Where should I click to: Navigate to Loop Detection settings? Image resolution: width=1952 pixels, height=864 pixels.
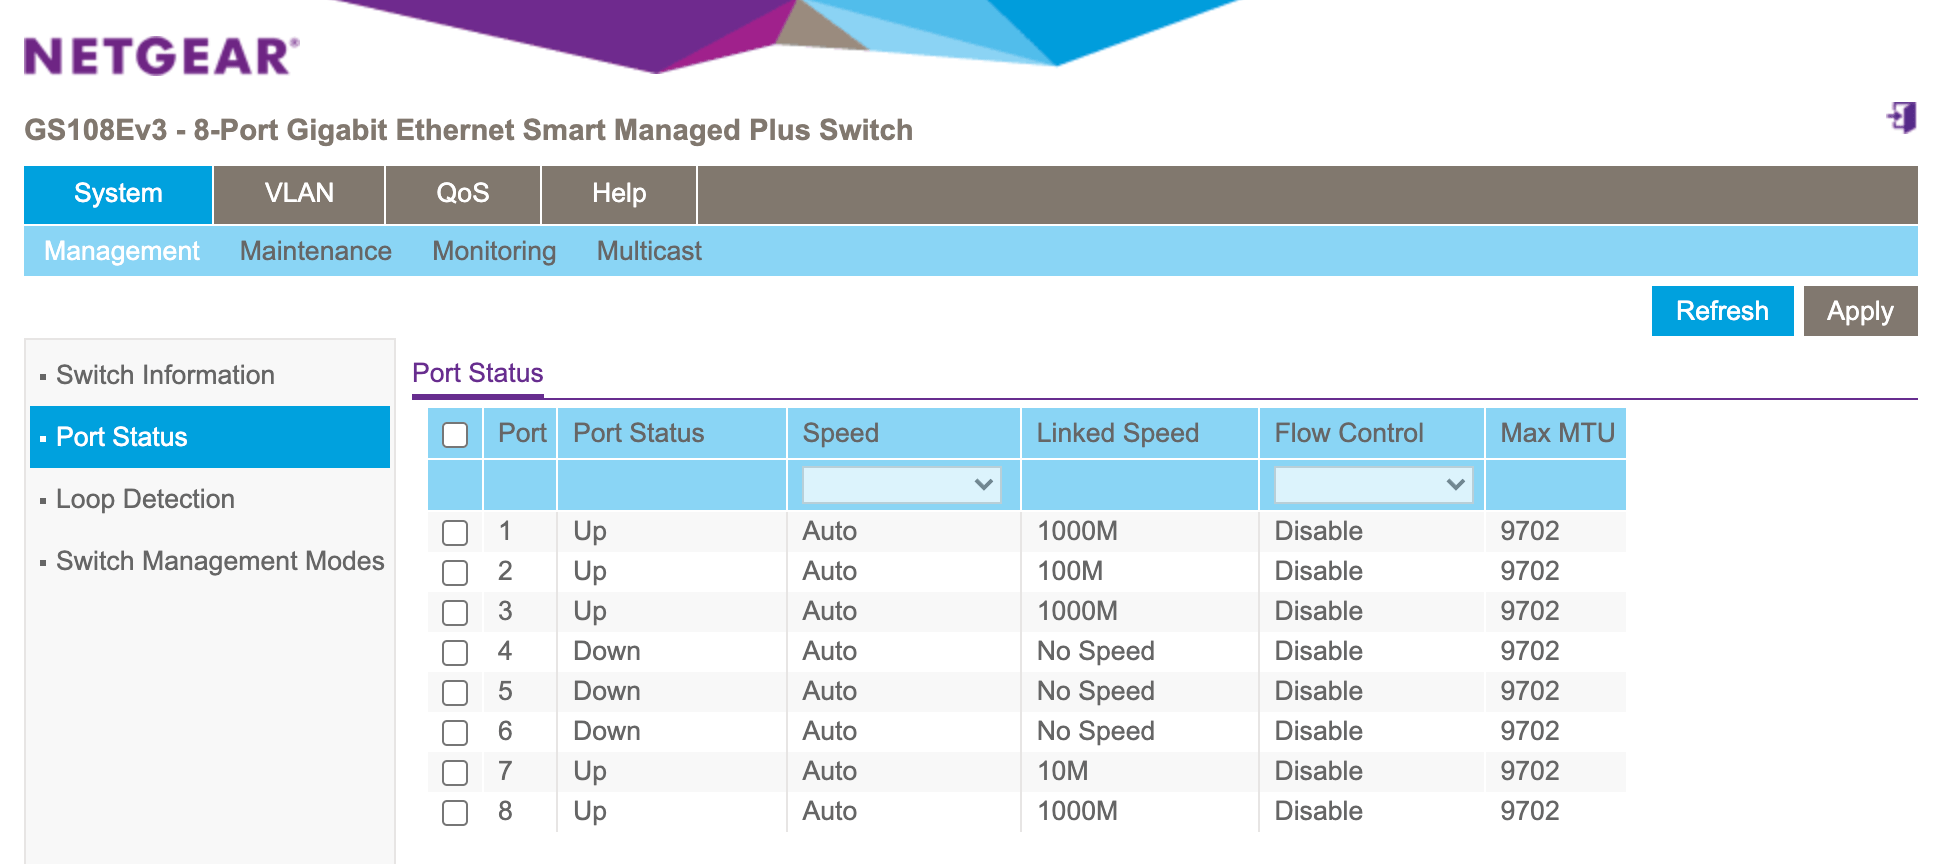[x=143, y=499]
